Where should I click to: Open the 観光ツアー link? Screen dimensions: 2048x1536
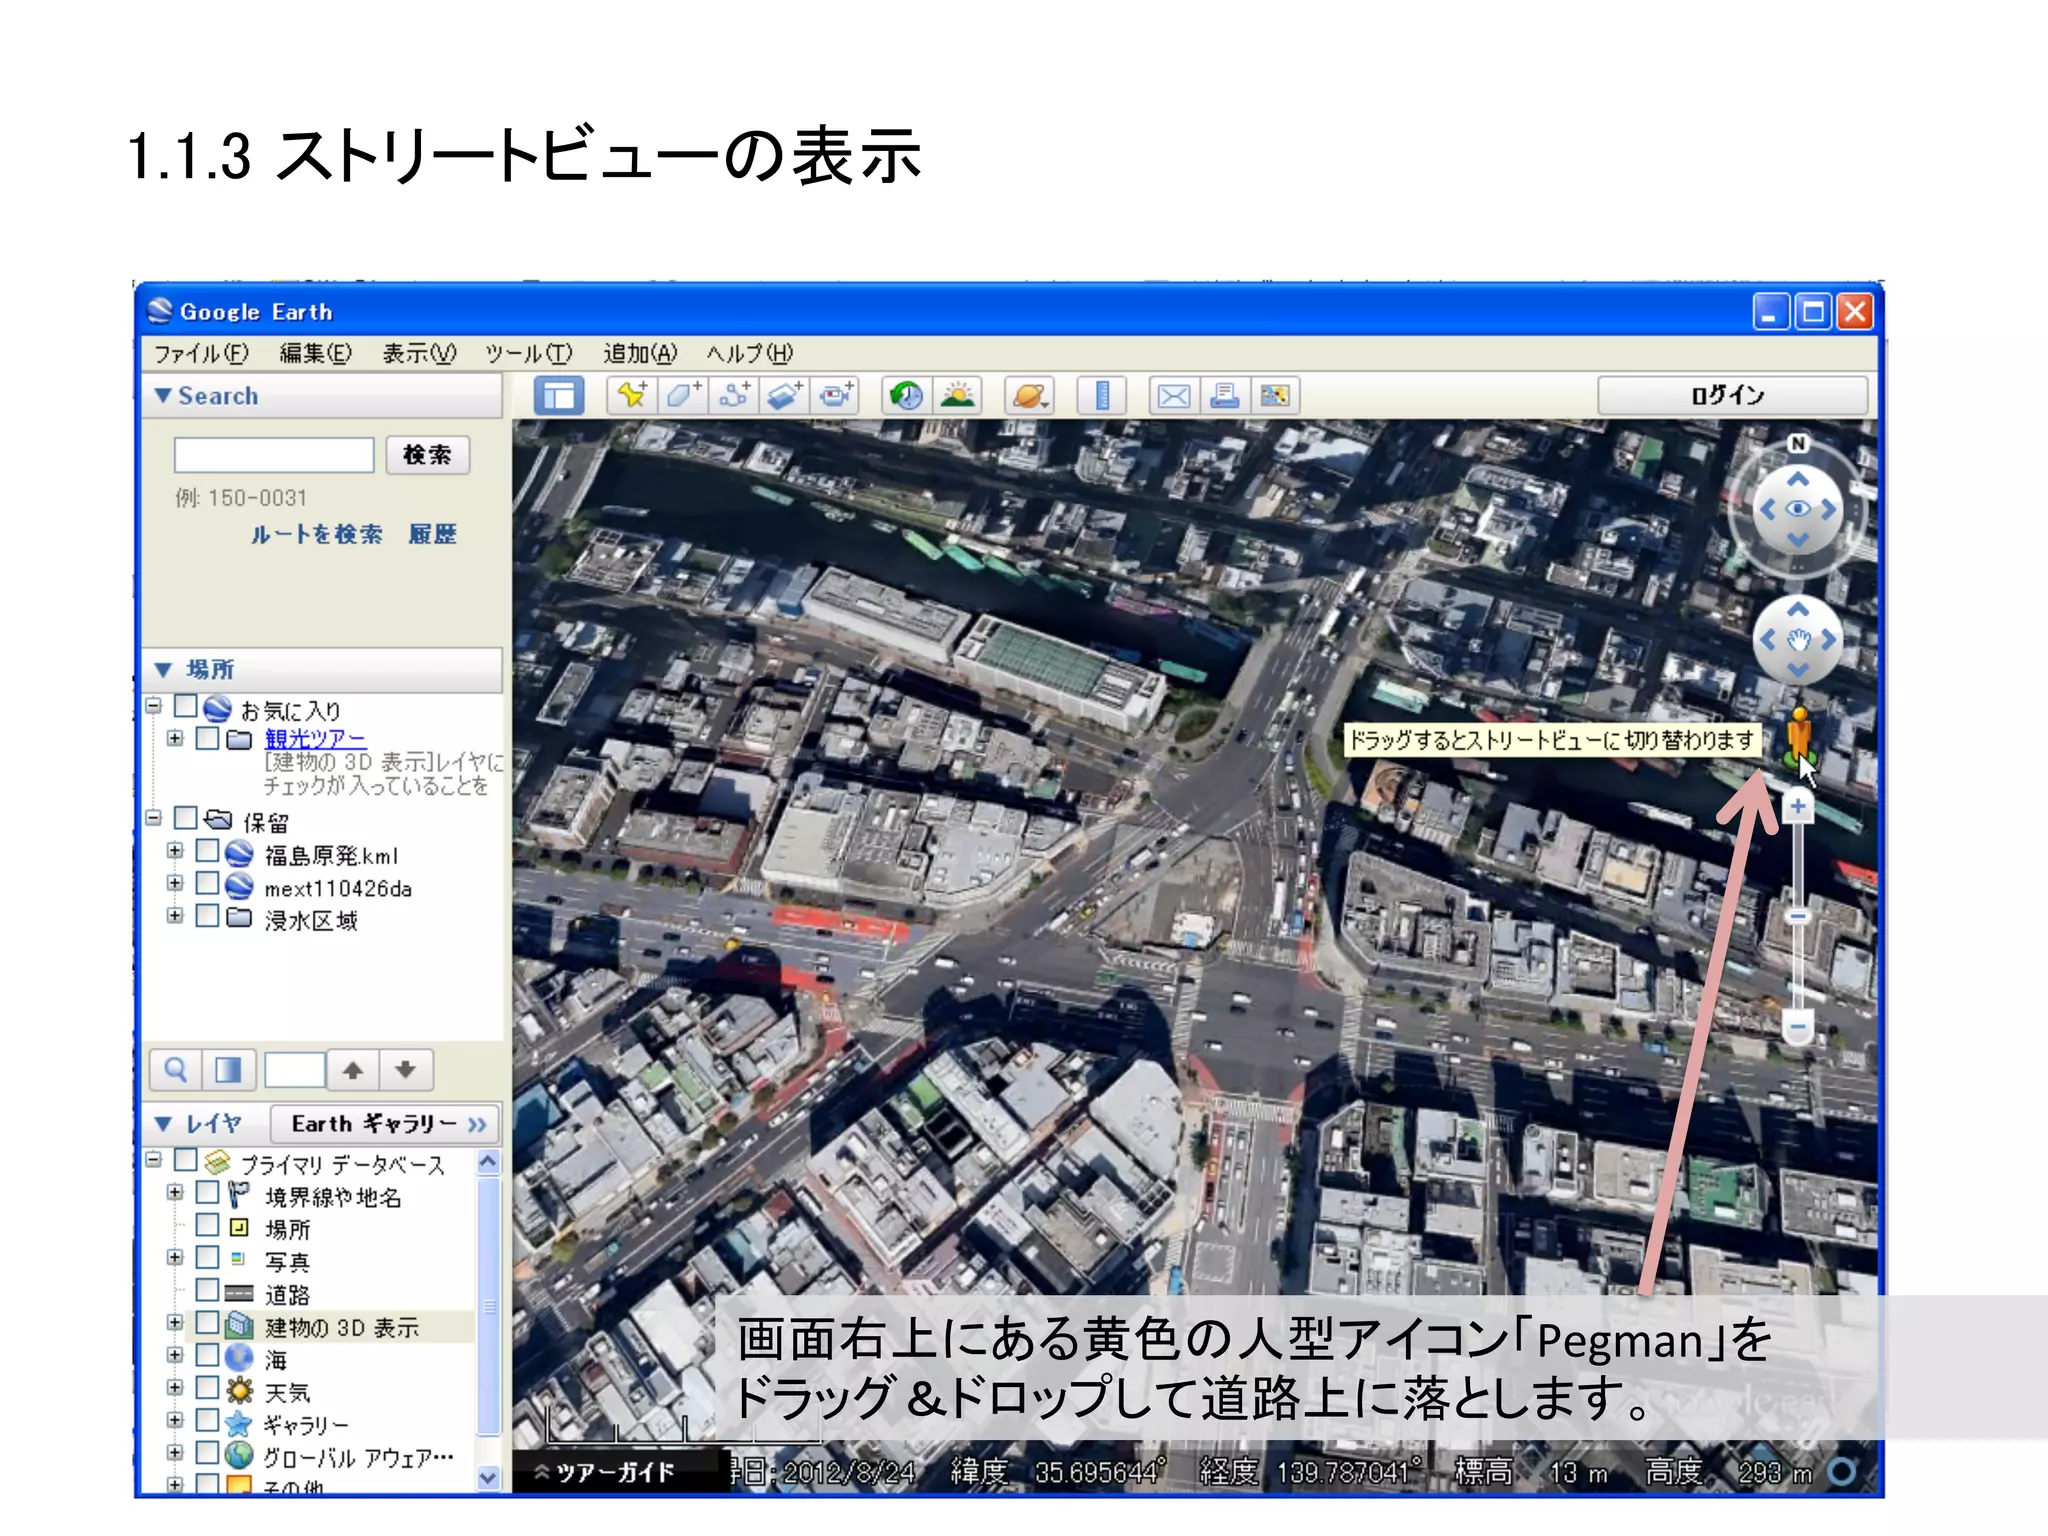pyautogui.click(x=316, y=740)
